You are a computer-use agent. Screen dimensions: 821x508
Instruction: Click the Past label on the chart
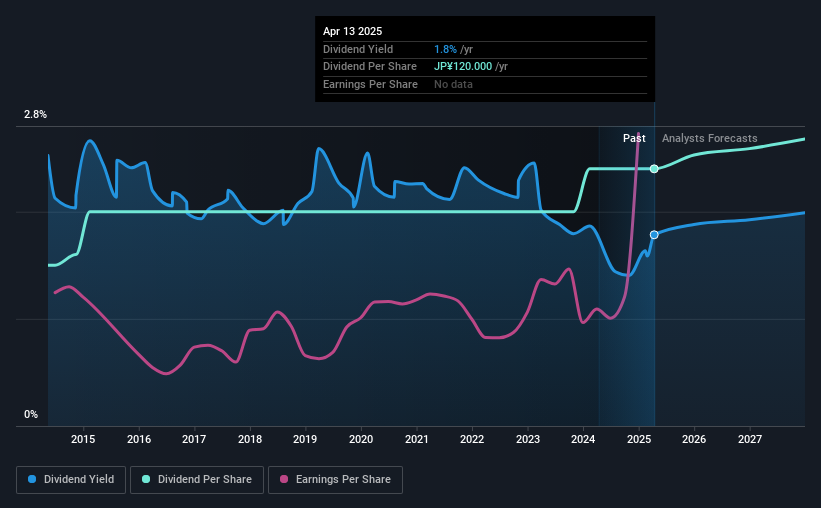[x=634, y=138]
